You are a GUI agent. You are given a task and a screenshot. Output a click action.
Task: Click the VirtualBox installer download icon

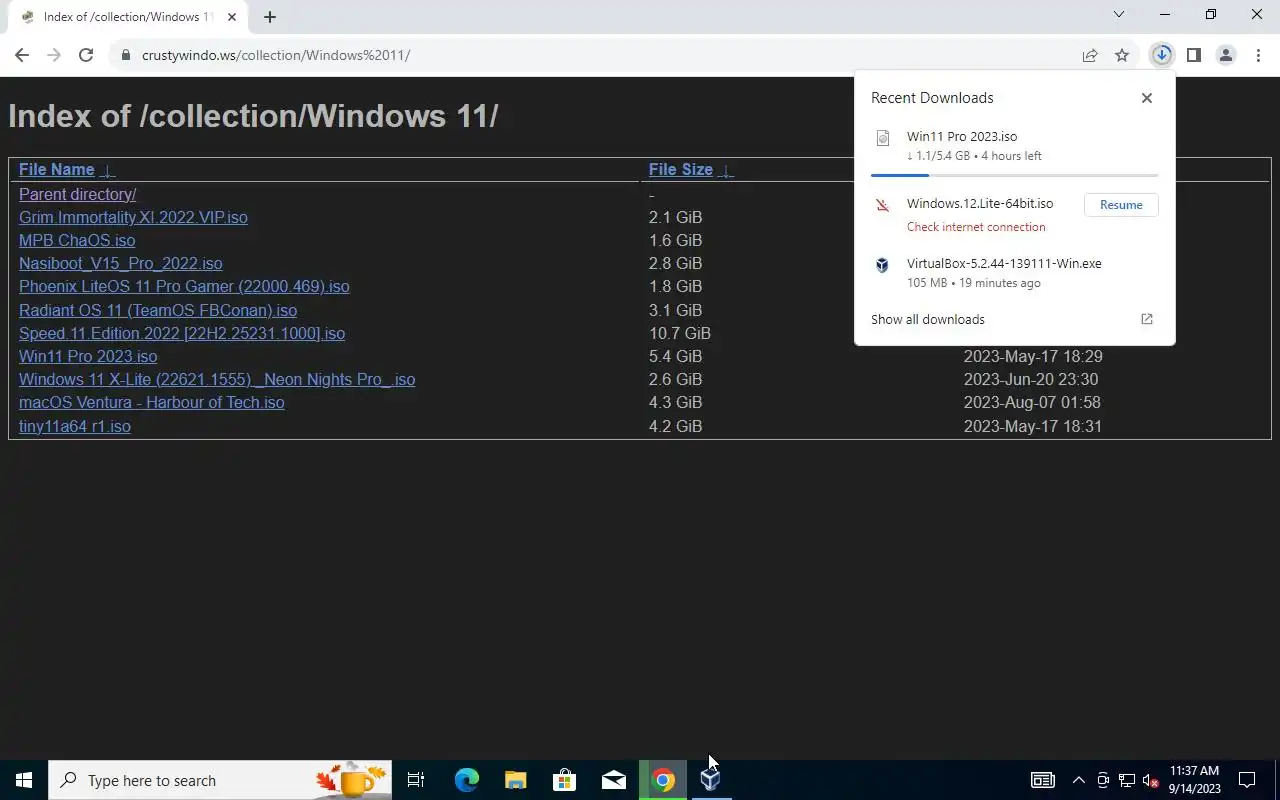(882, 265)
